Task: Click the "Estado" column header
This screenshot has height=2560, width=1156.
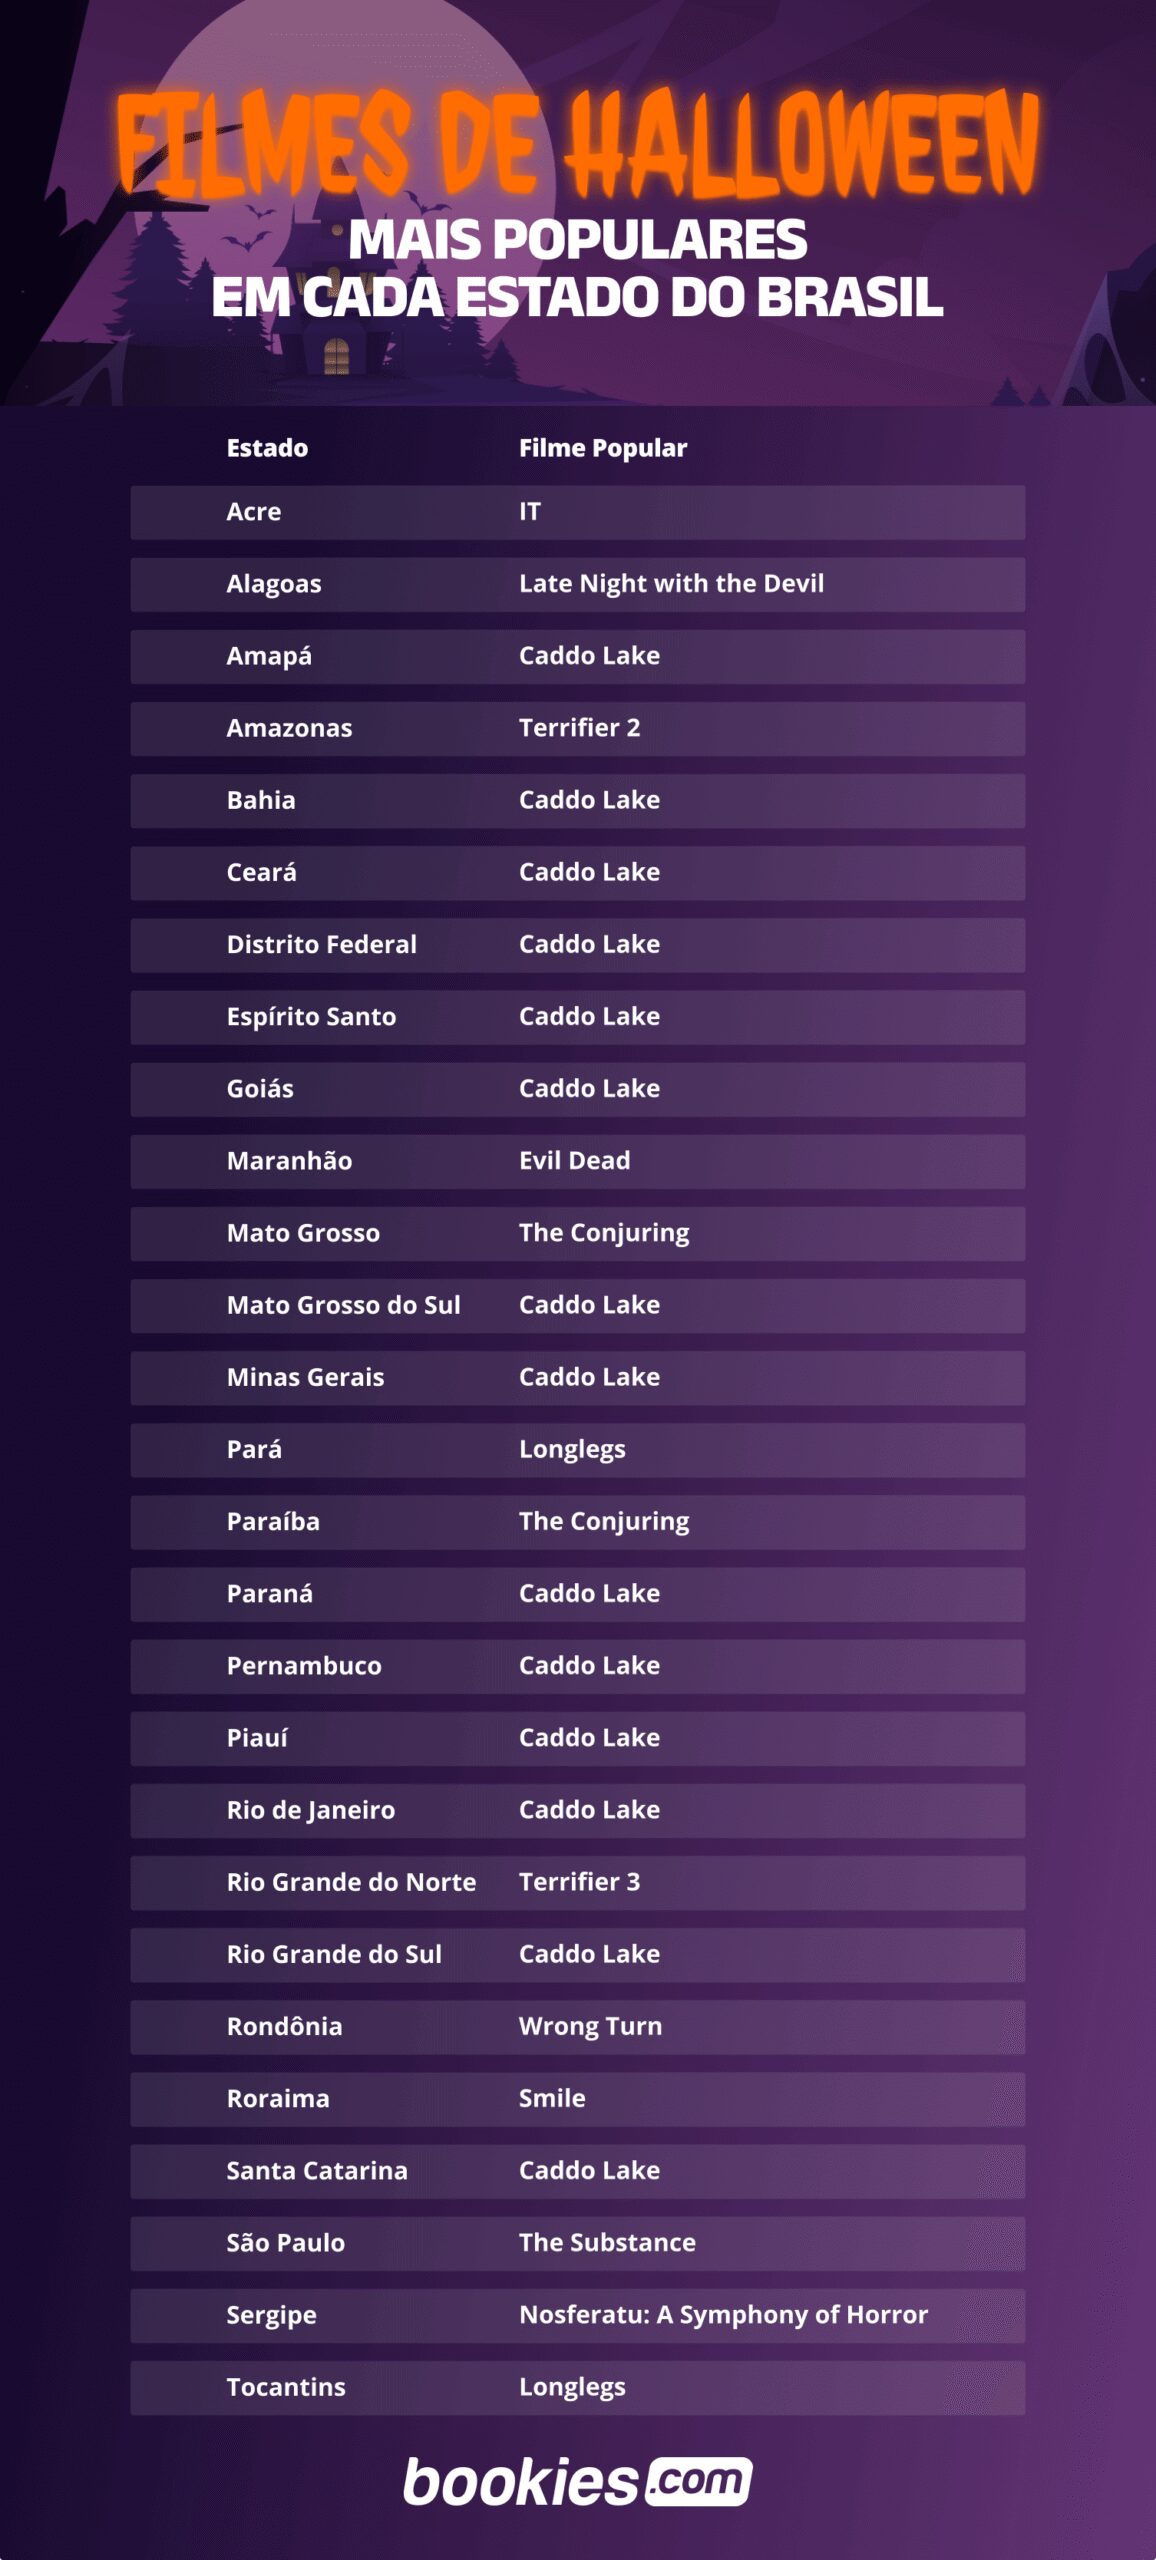Action: click(x=267, y=448)
